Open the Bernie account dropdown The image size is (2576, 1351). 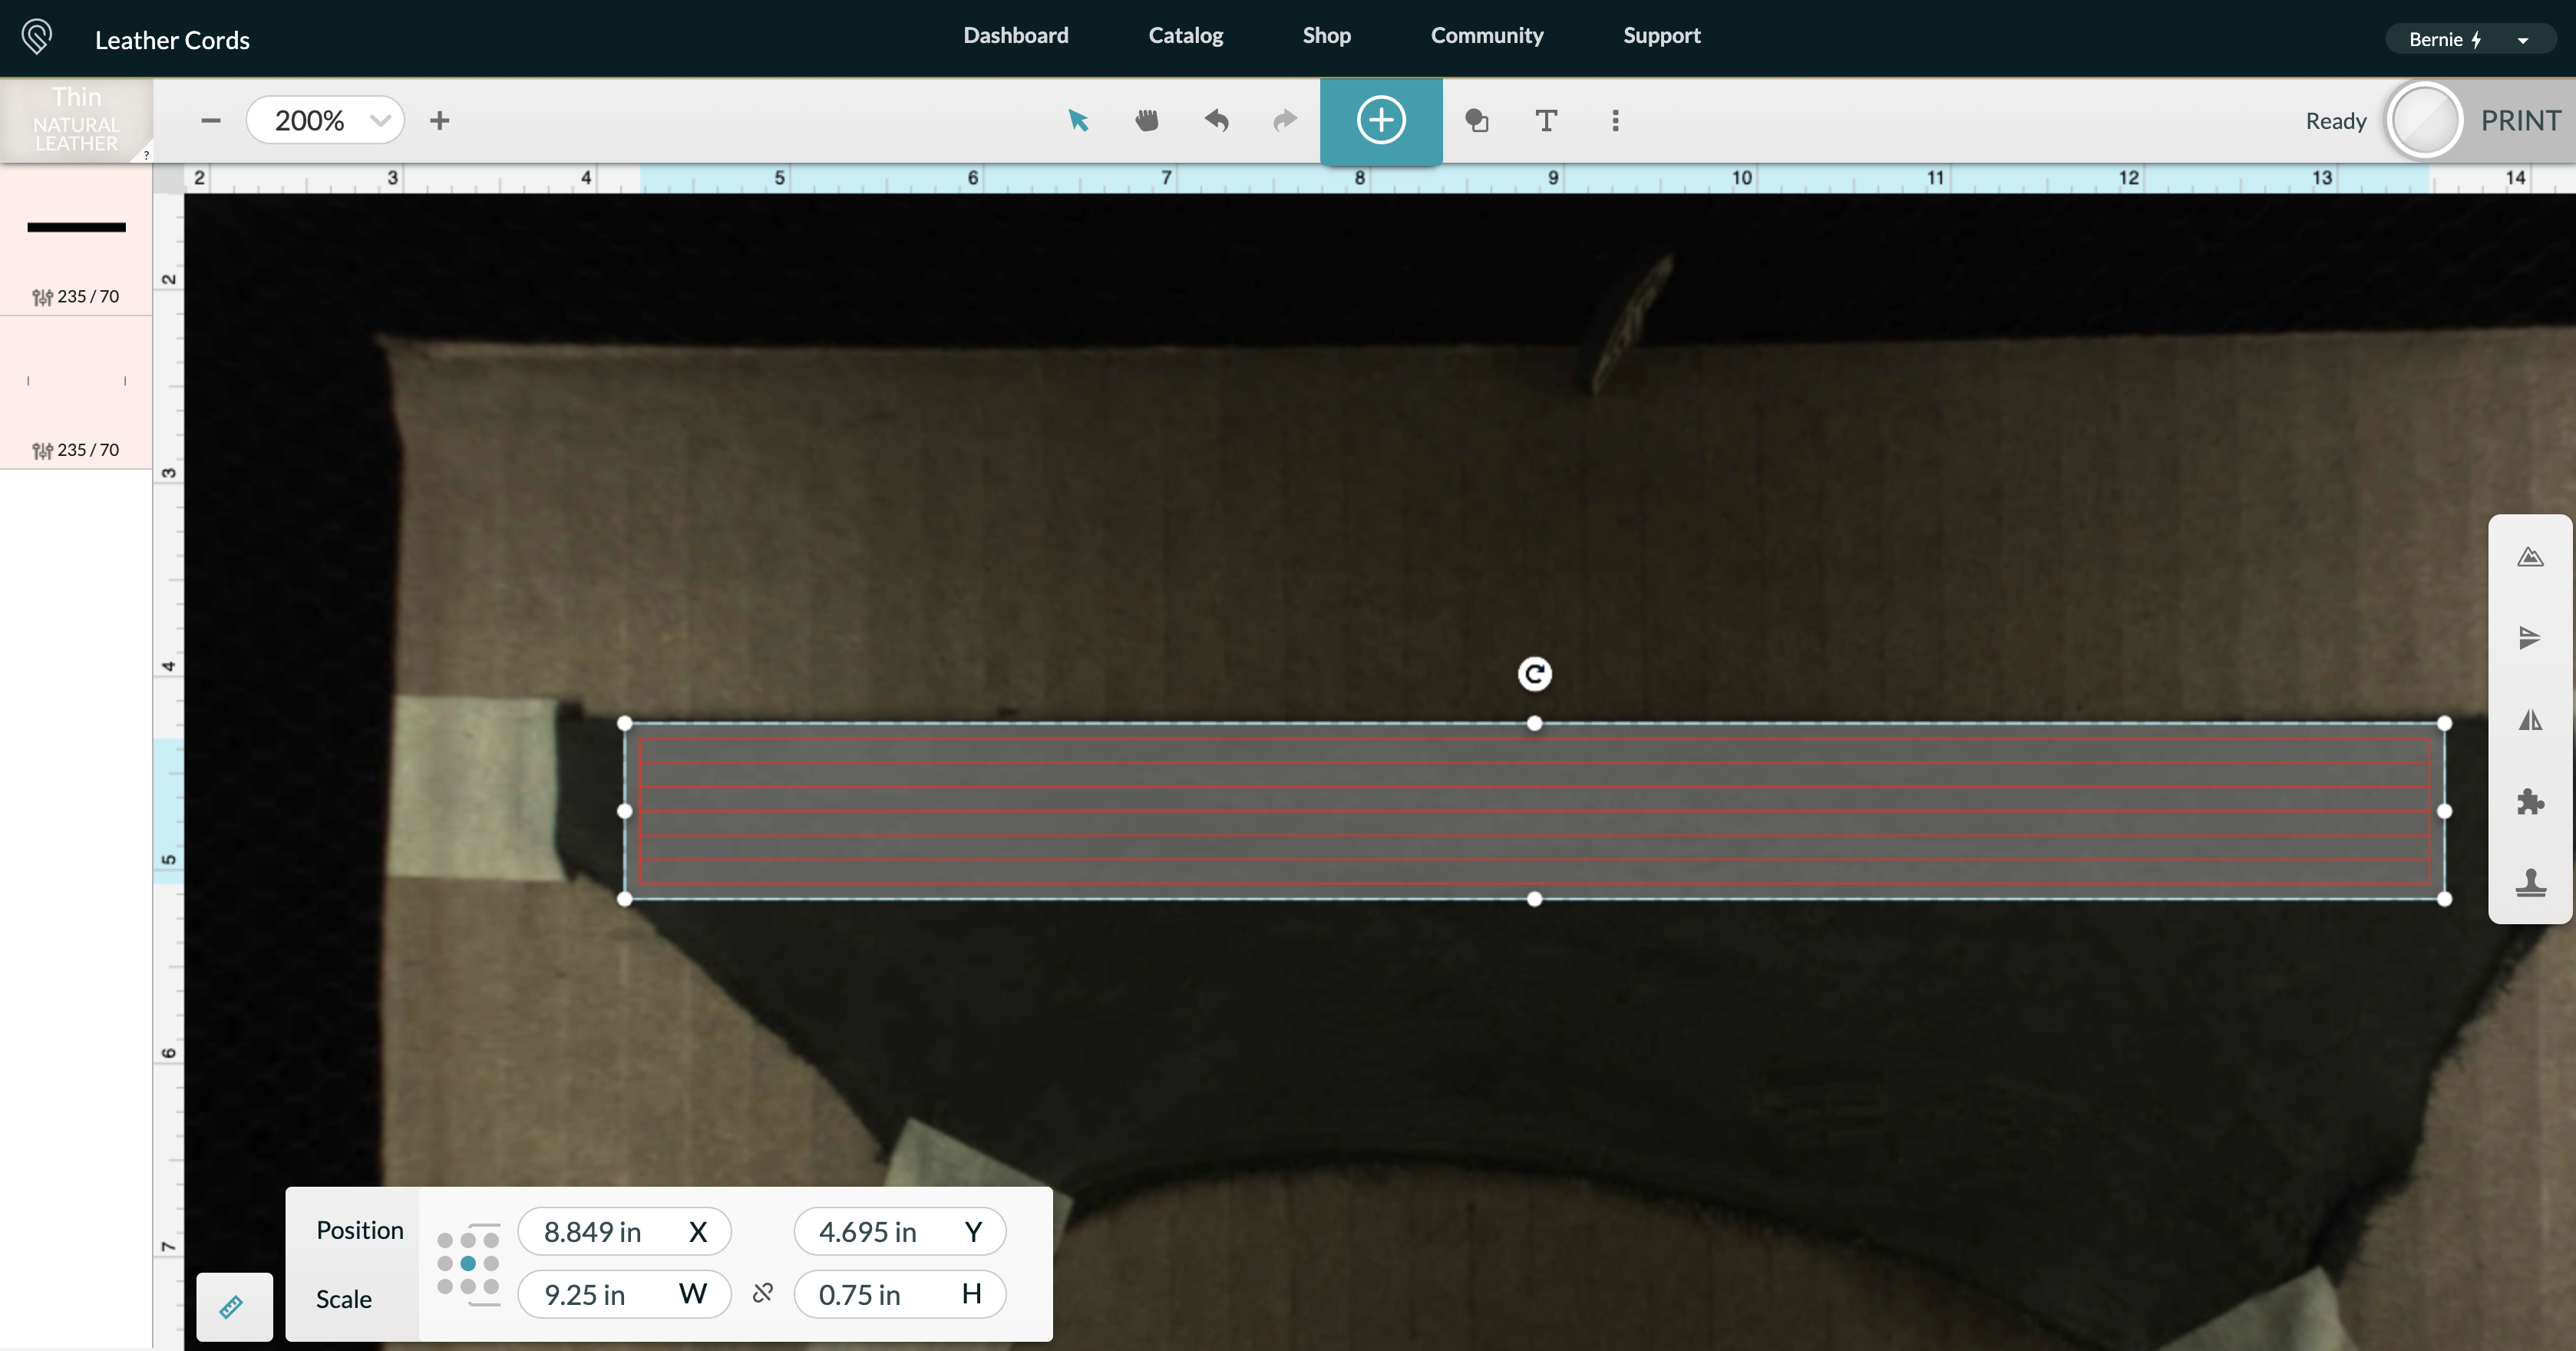[2470, 39]
